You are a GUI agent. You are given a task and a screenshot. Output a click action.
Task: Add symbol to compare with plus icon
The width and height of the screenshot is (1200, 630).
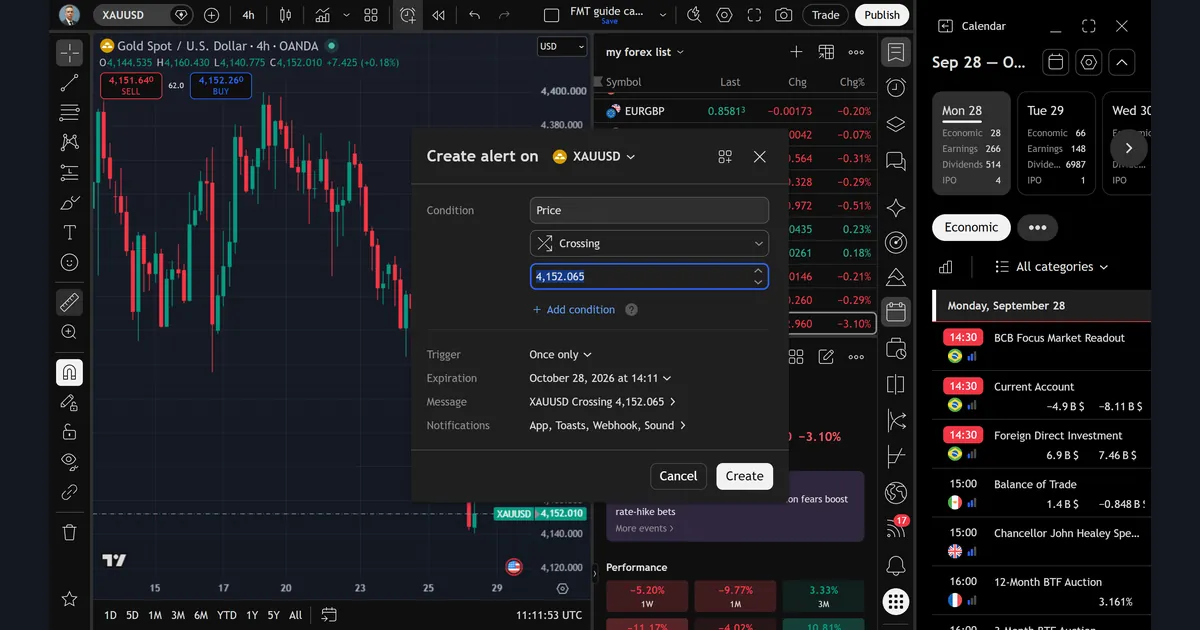pyautogui.click(x=211, y=15)
